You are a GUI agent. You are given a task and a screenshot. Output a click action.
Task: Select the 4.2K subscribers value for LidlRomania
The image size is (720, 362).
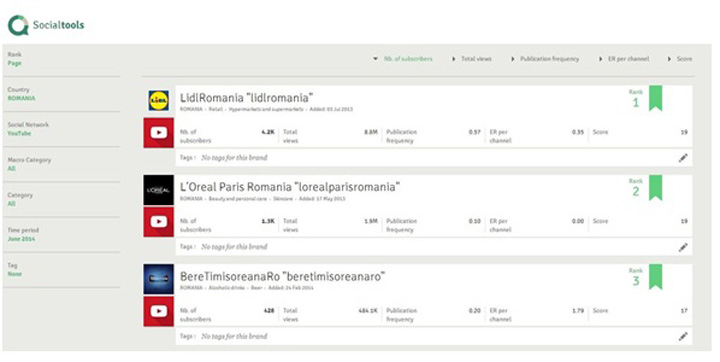(x=268, y=132)
